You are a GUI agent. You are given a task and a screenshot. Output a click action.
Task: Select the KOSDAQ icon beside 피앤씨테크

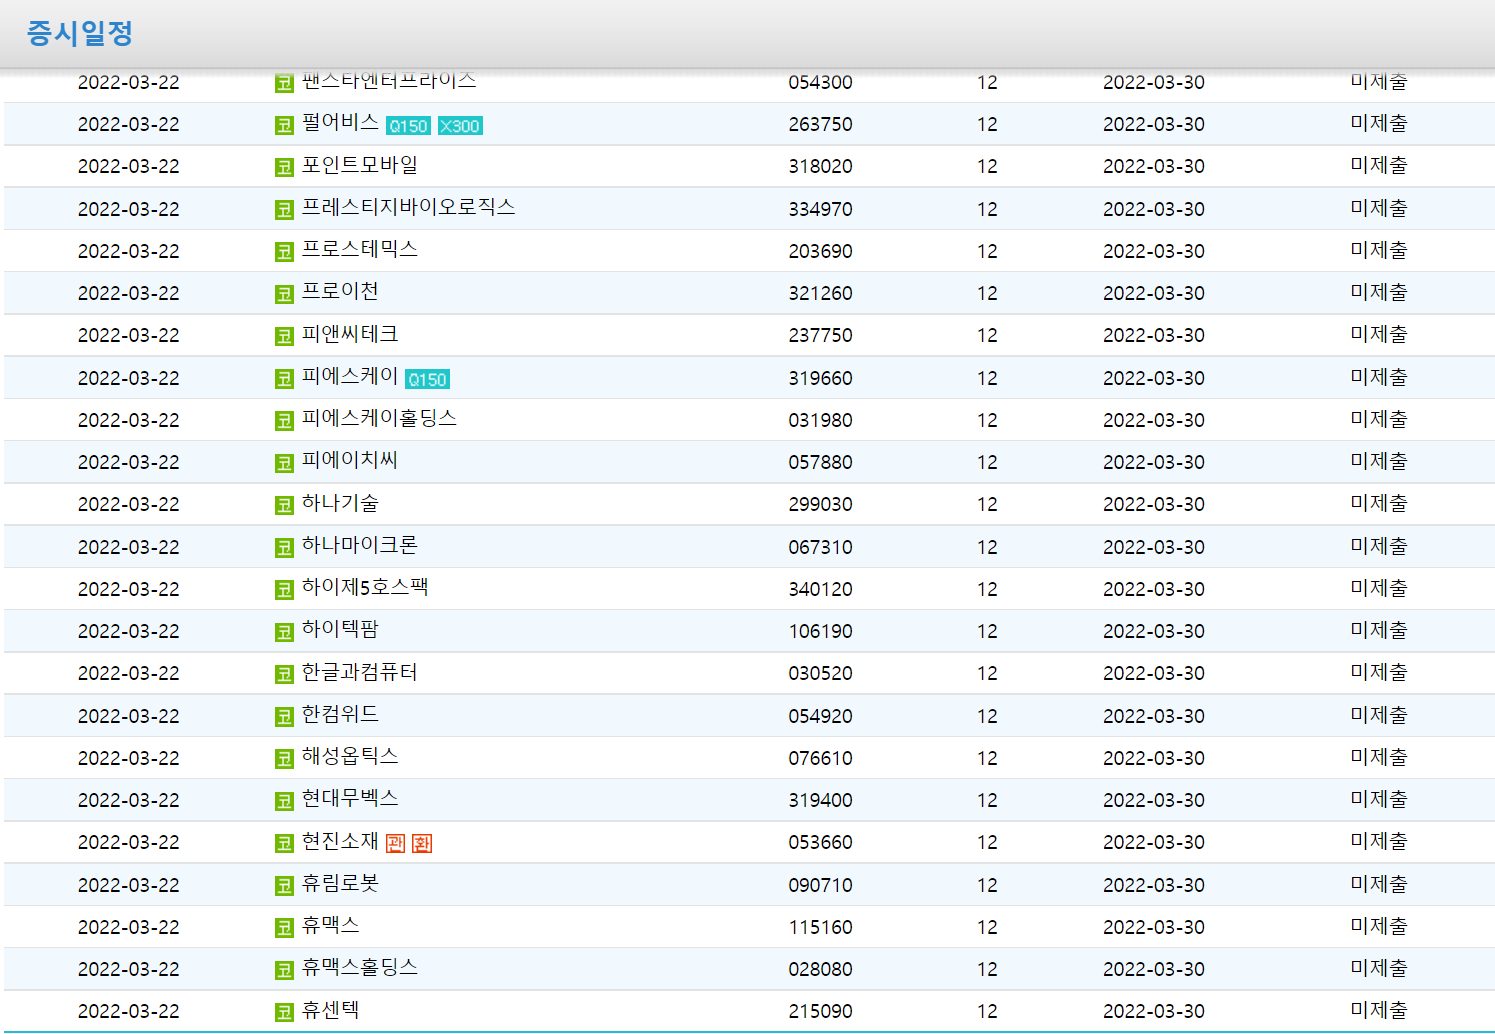[284, 336]
